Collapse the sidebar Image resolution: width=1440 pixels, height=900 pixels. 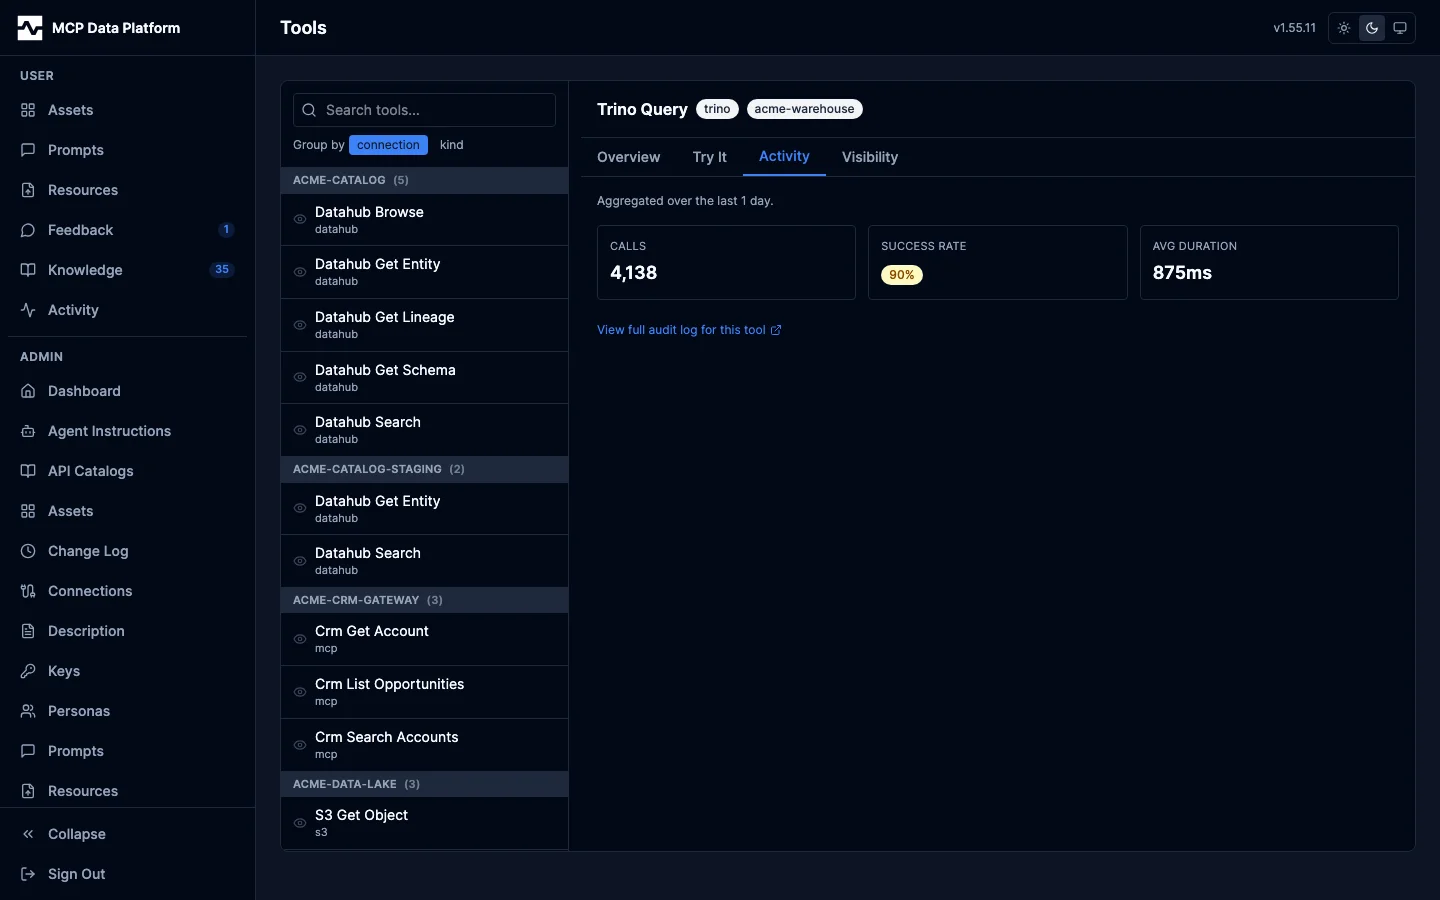point(127,834)
